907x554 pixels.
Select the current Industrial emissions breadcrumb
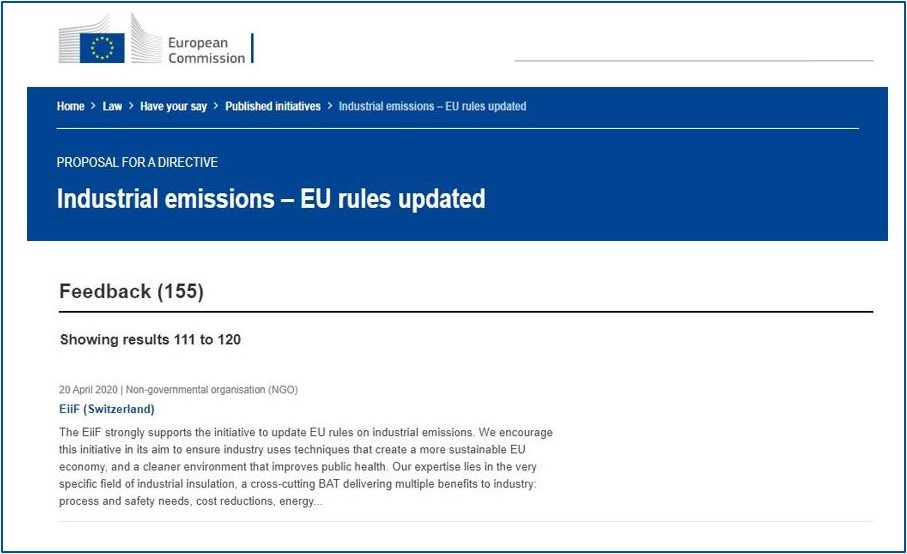tap(433, 106)
